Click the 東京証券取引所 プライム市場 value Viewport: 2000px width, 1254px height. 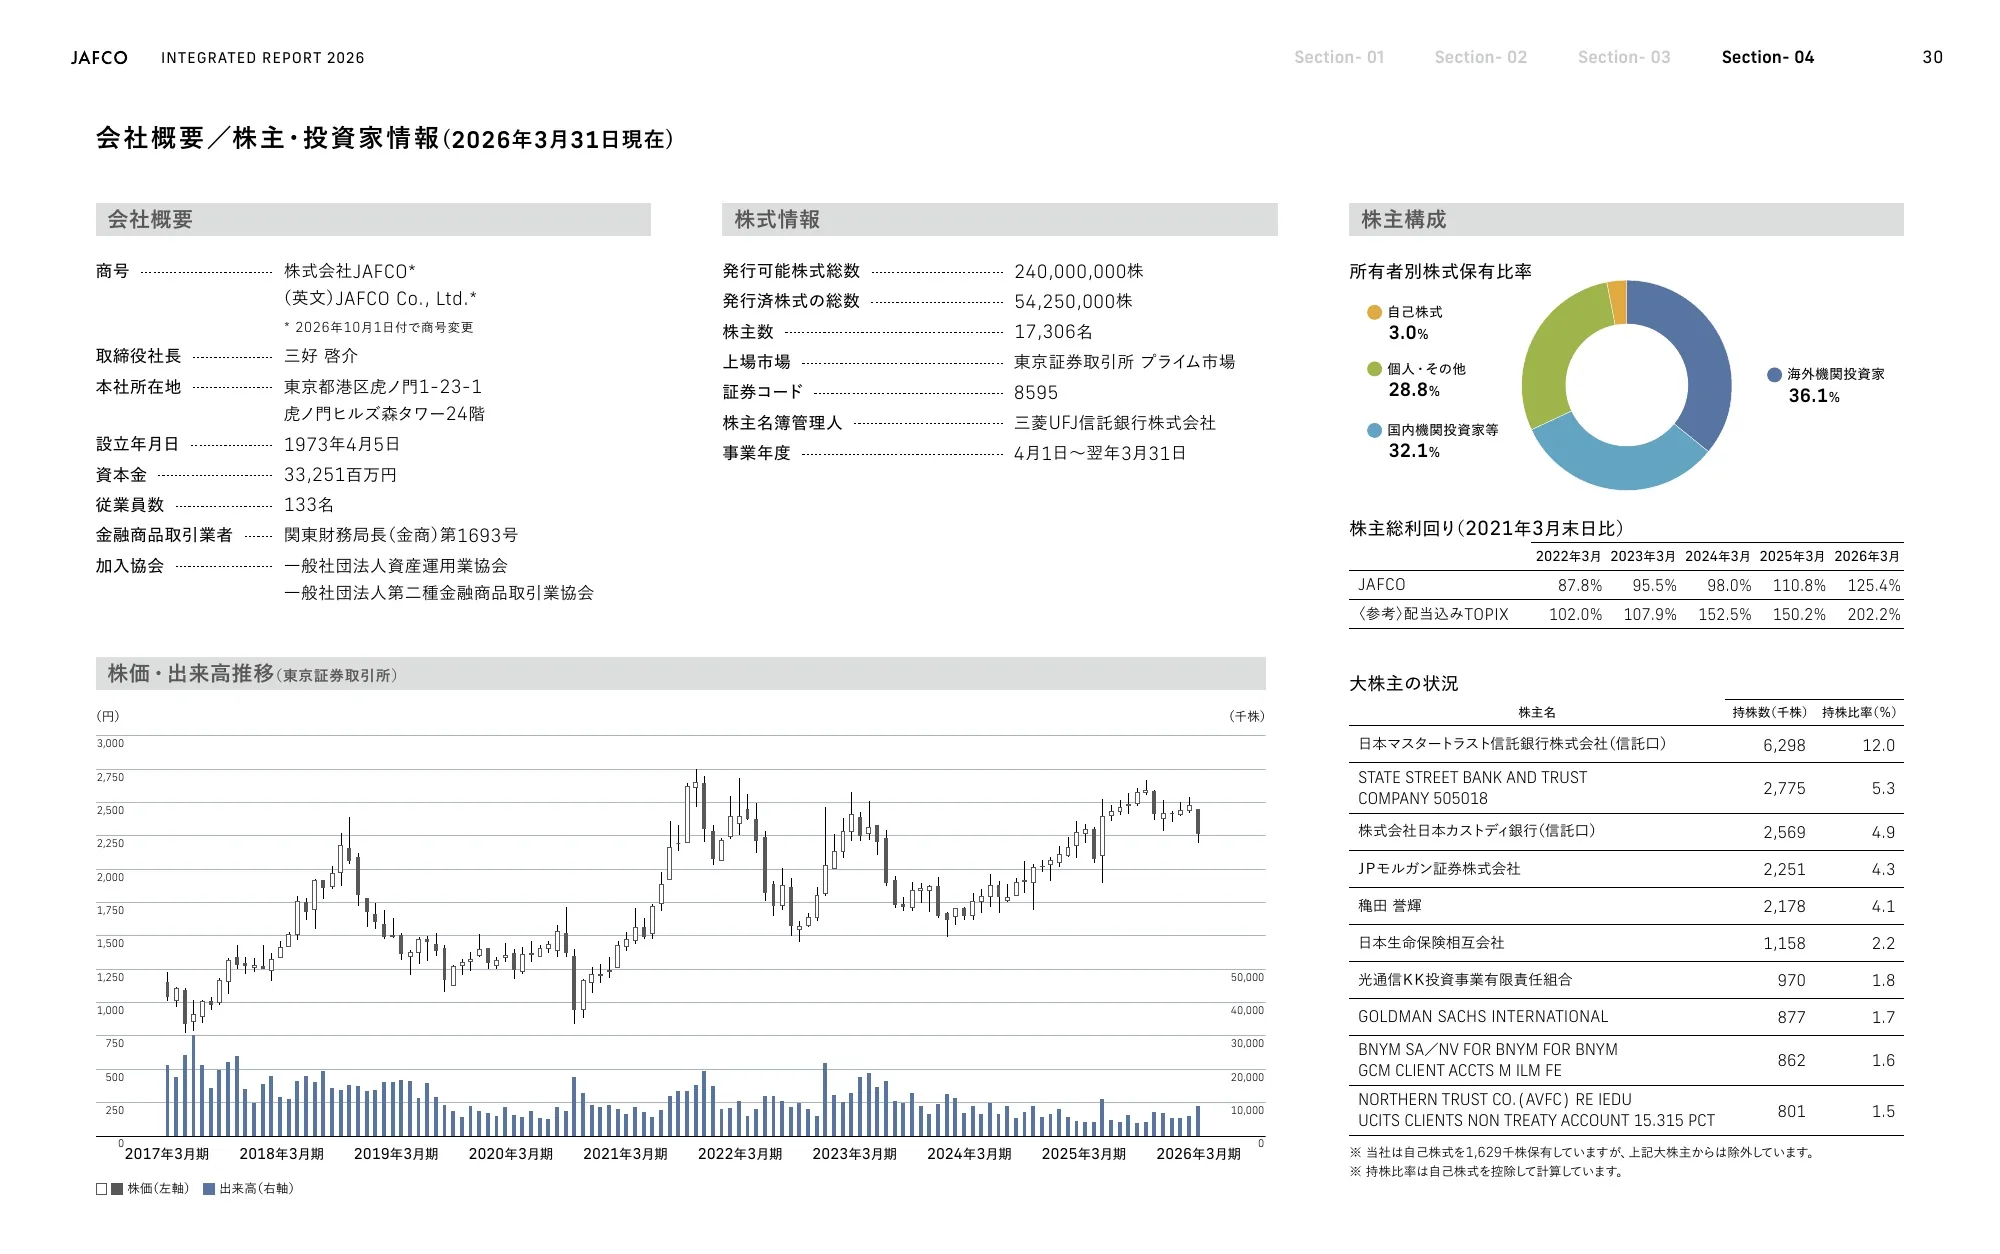pos(1124,362)
